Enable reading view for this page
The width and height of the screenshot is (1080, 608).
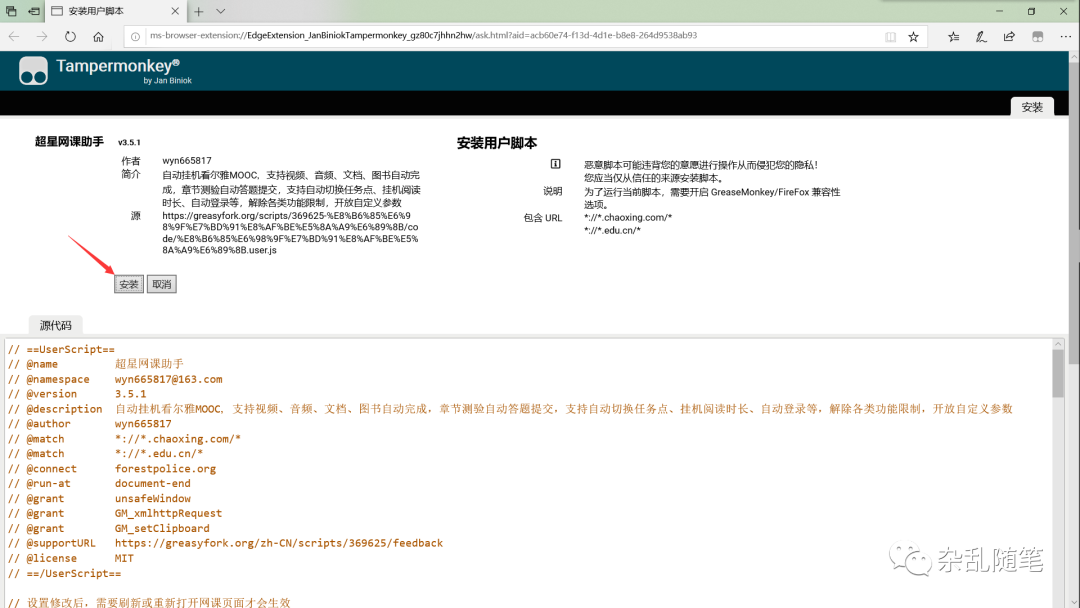point(891,36)
